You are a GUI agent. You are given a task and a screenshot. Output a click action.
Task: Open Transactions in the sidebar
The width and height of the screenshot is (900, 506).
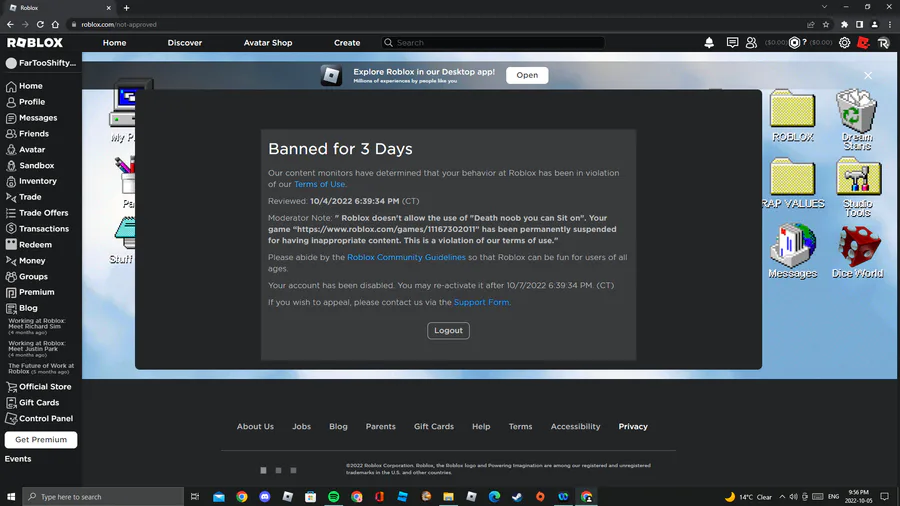click(37, 228)
